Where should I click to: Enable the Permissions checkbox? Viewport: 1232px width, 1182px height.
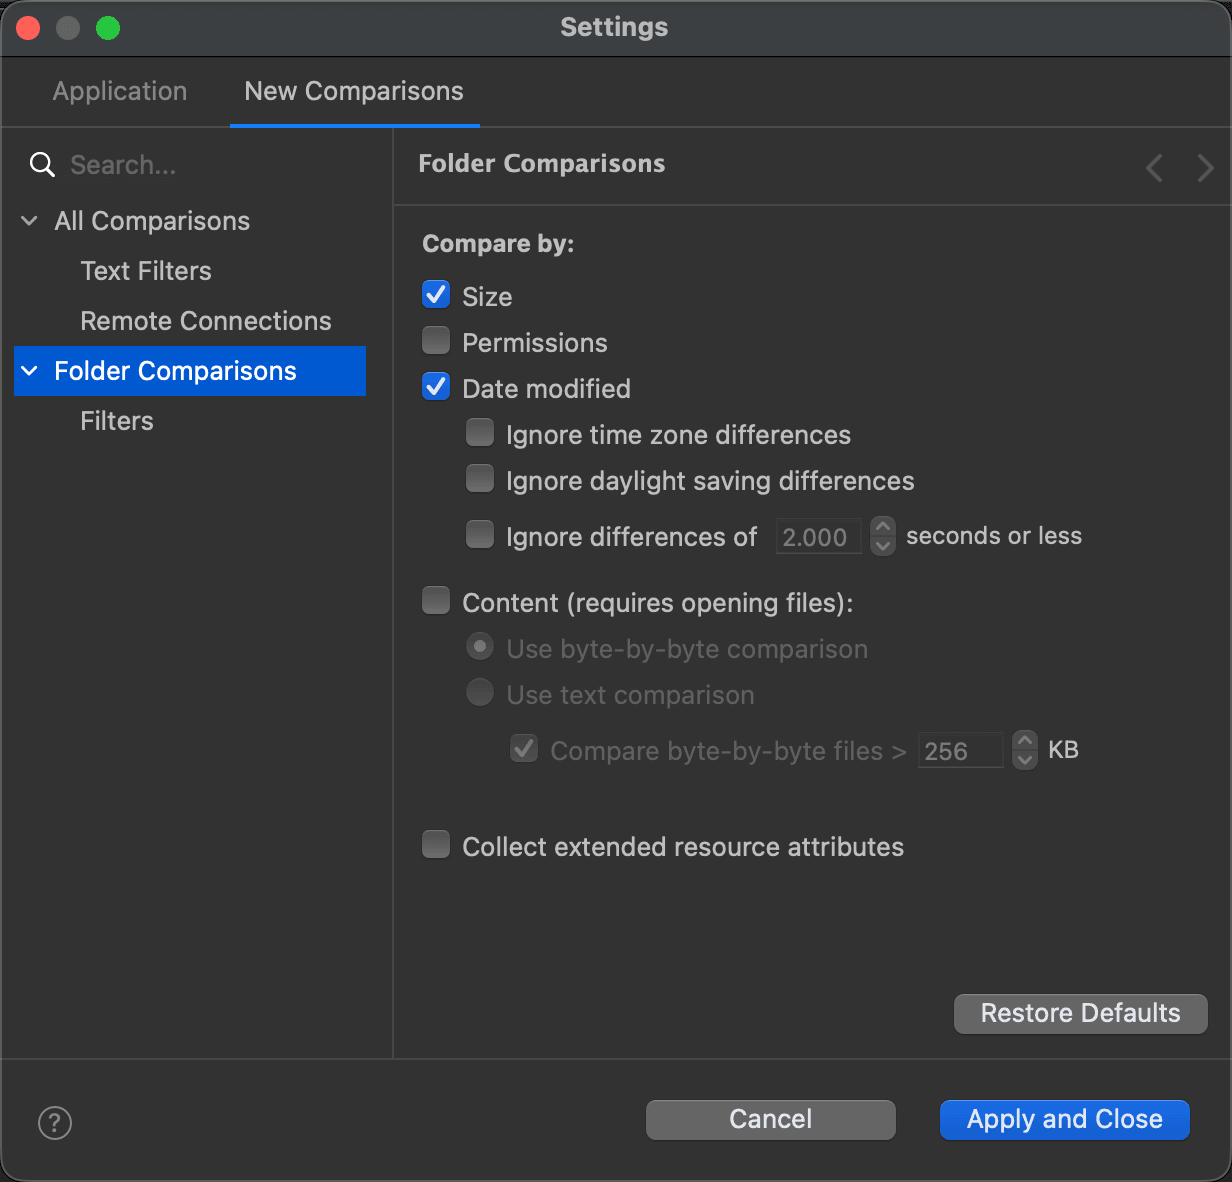(436, 341)
